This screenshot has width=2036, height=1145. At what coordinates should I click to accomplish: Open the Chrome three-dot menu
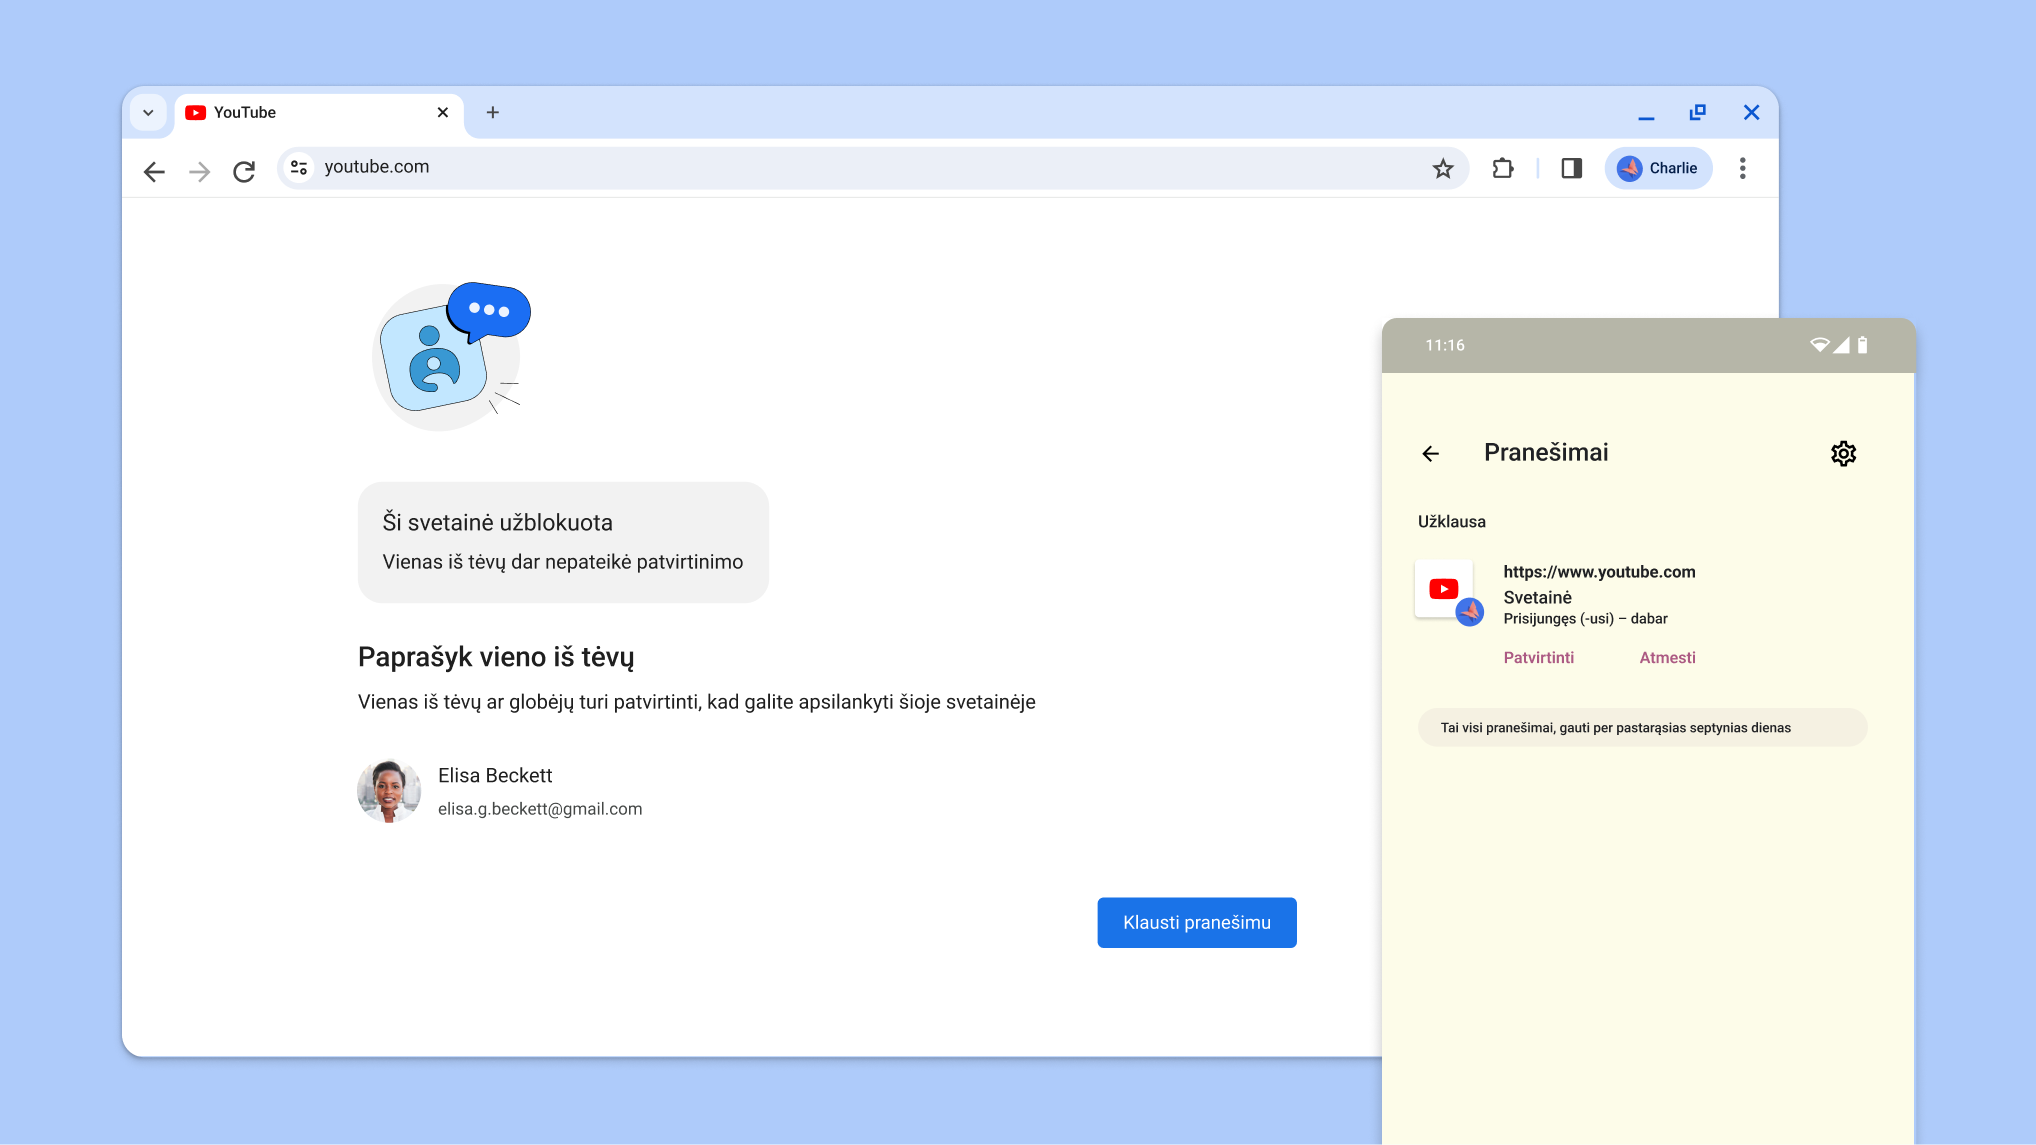(x=1743, y=168)
